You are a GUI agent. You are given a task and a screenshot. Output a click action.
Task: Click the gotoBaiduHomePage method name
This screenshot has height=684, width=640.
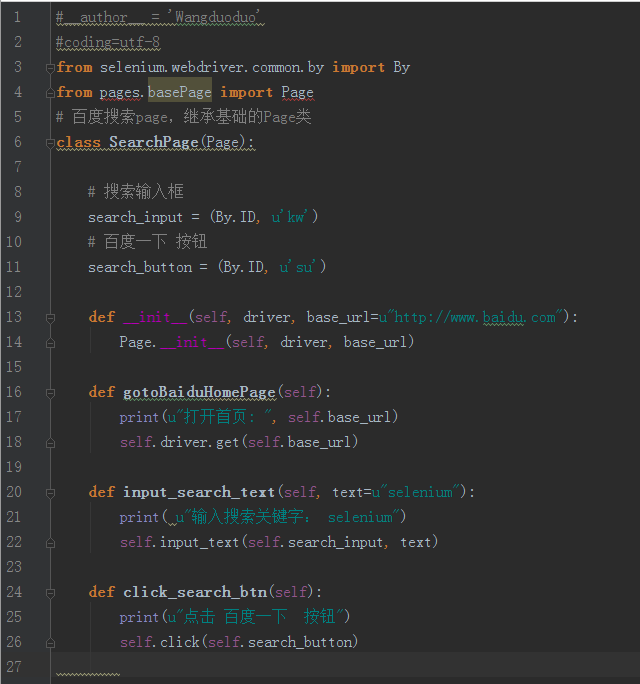click(x=199, y=392)
